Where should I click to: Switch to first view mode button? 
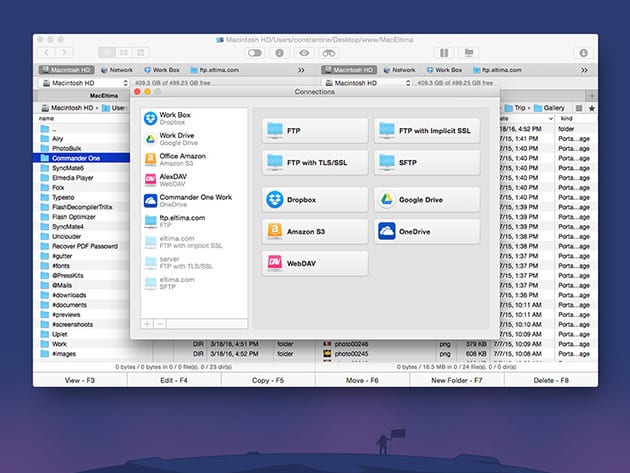pos(107,52)
